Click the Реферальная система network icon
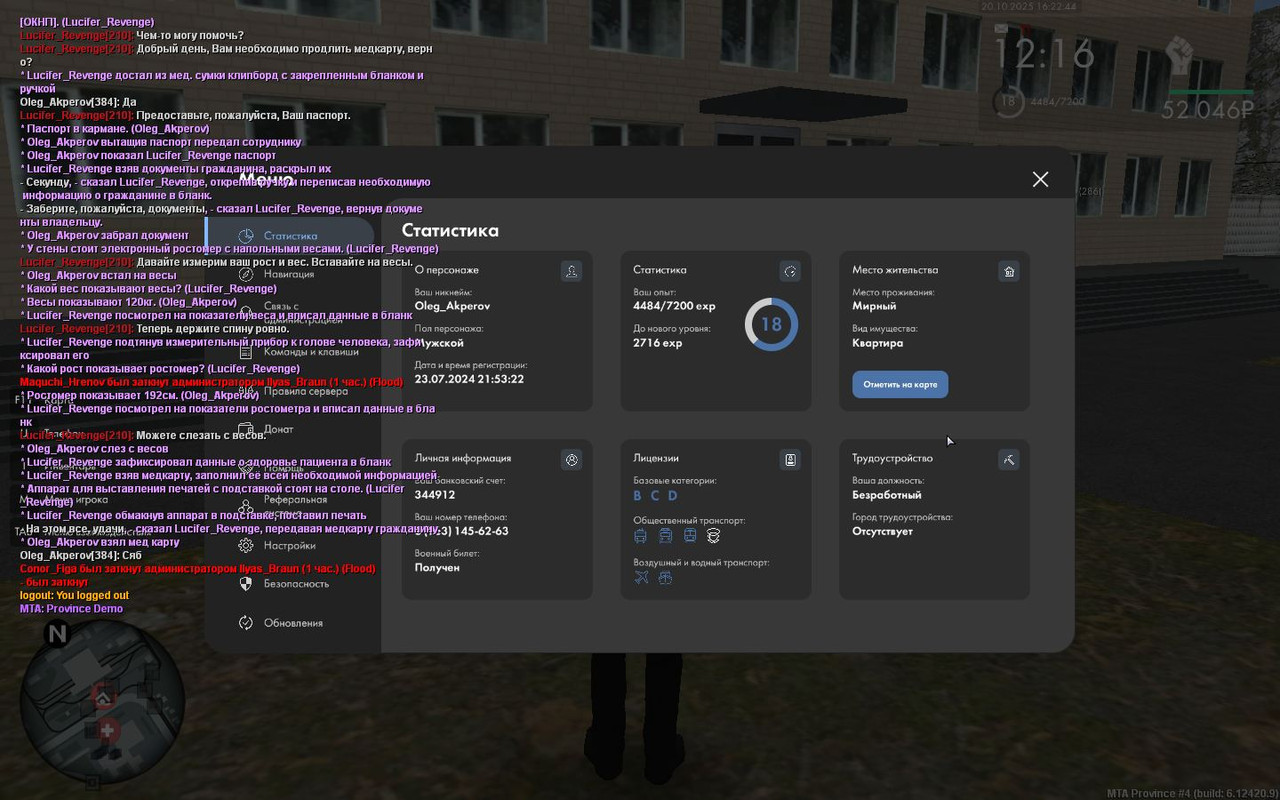The width and height of the screenshot is (1280, 800). 246,507
